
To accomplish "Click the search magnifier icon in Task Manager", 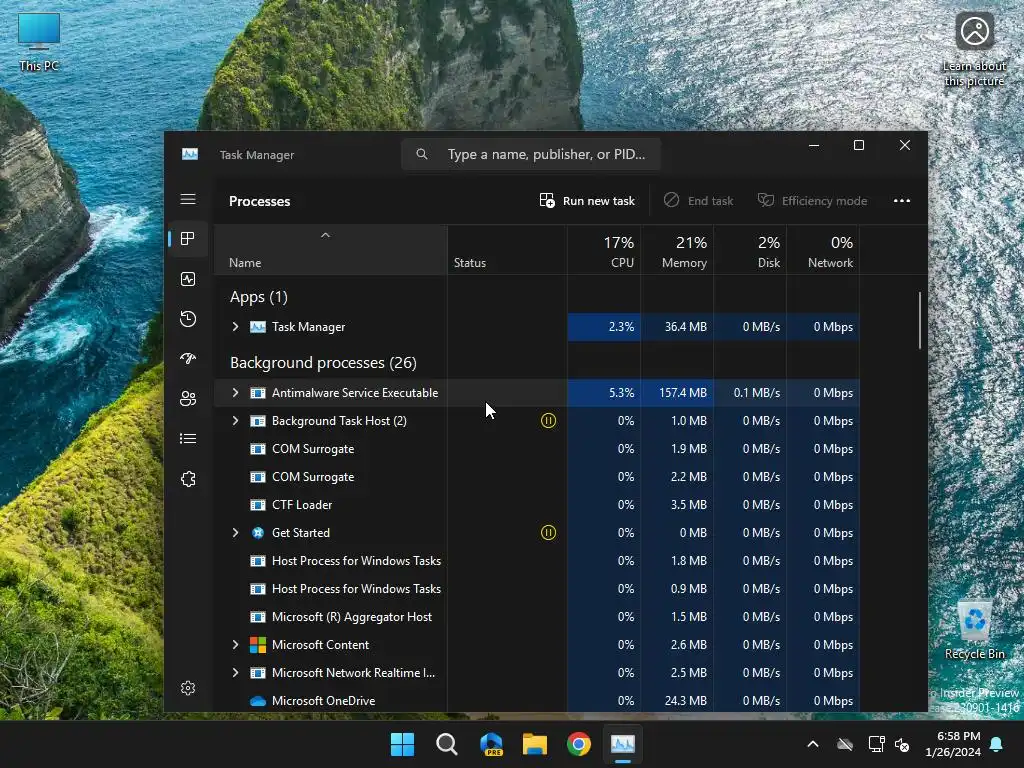I will point(422,154).
